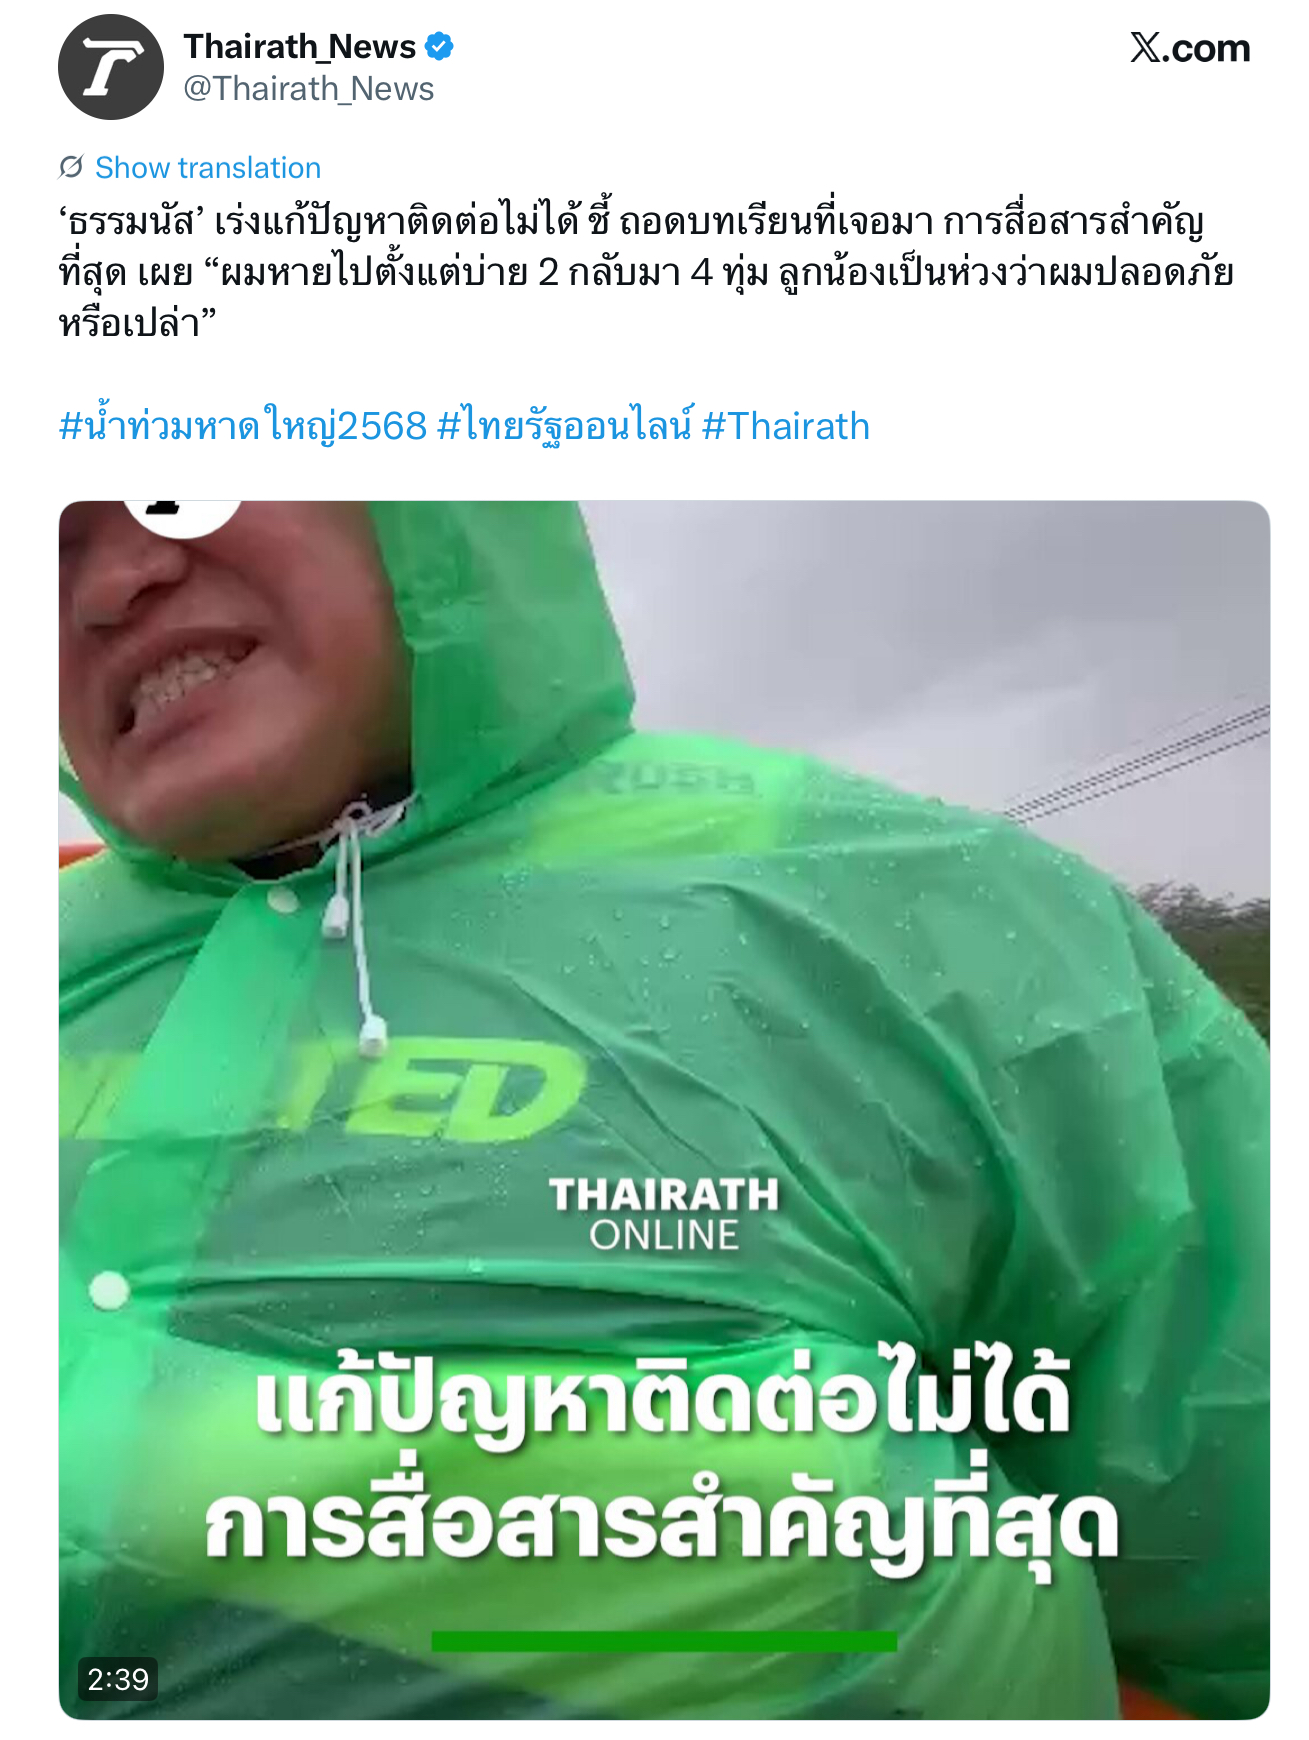Screen dimensions: 1309x1740
Task: Open the Thairath_News profile avatar
Action: click(x=111, y=67)
